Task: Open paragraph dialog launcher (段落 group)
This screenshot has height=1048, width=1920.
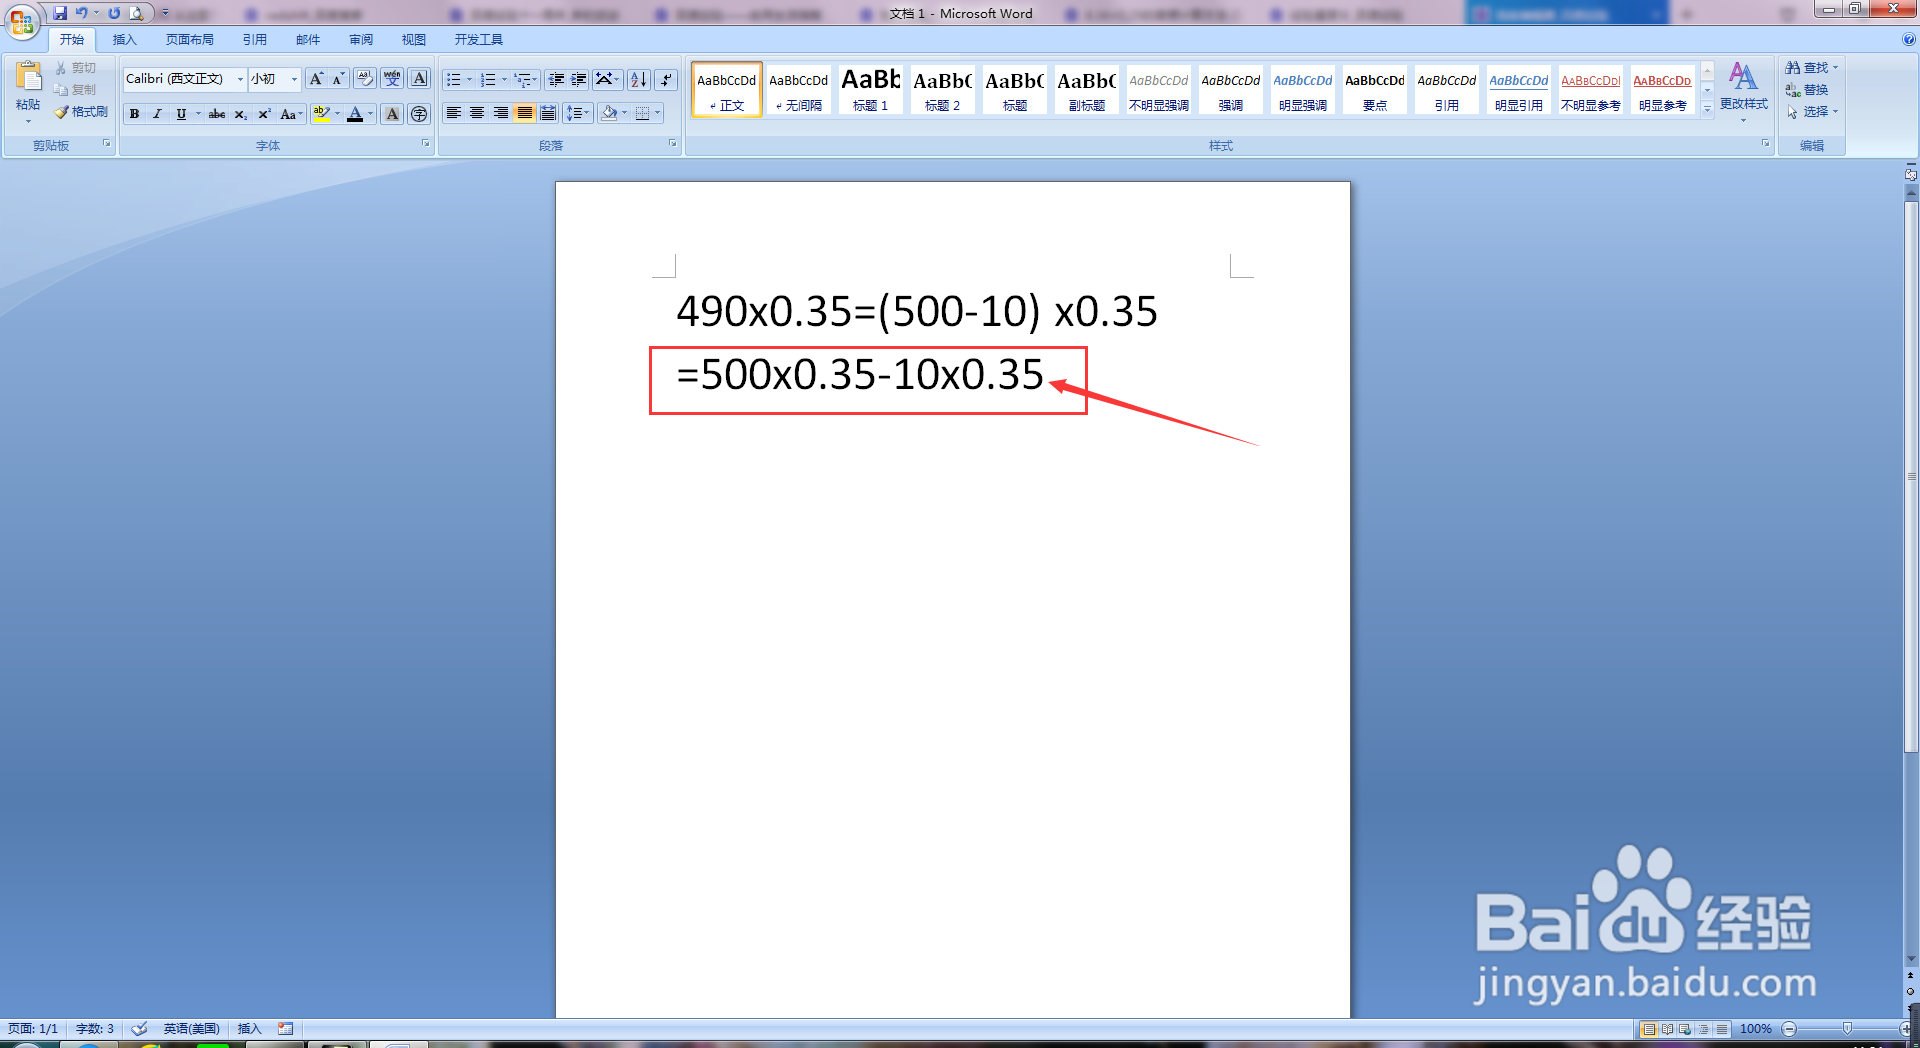Action: point(673,144)
